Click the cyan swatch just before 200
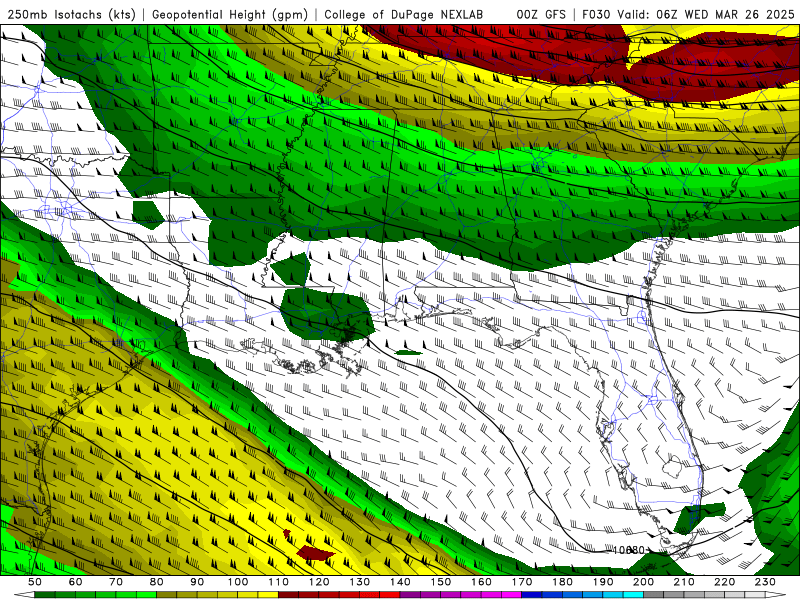 click(x=633, y=595)
